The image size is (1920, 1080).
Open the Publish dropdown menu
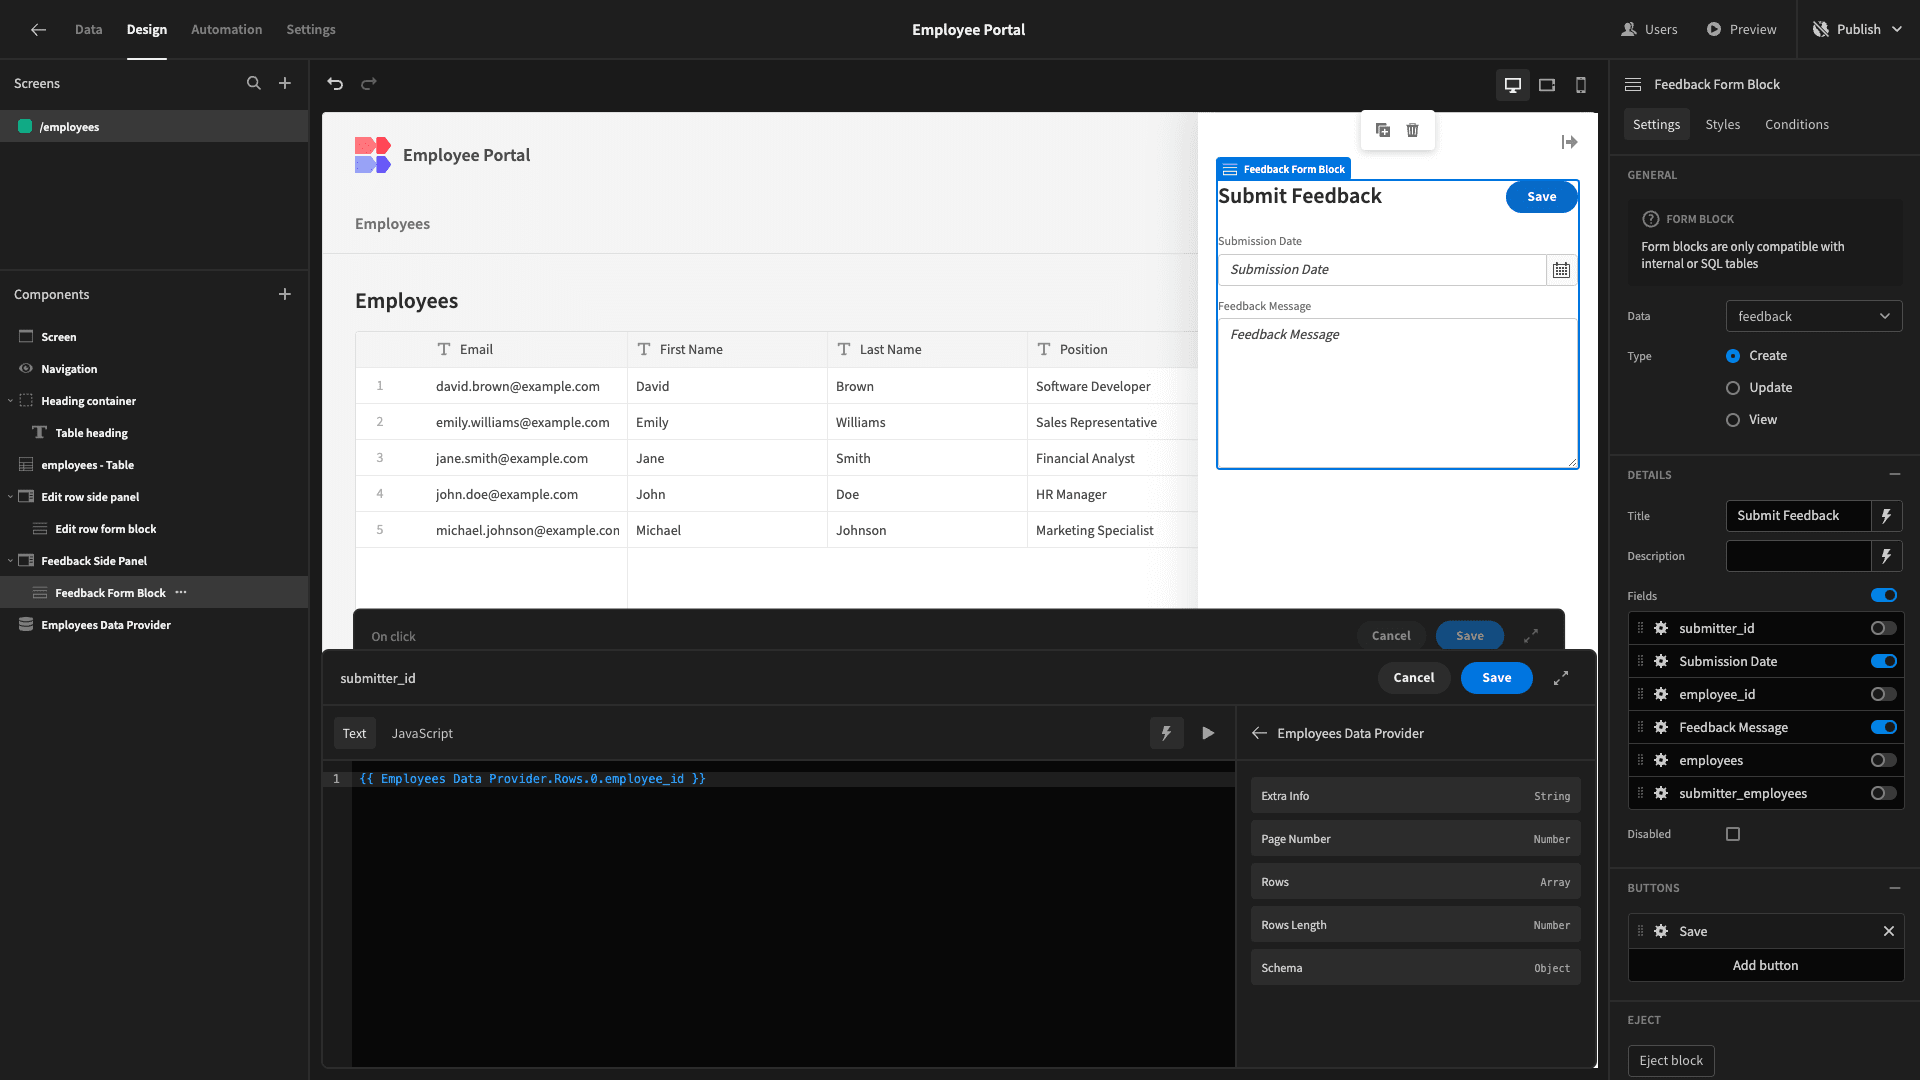click(x=1857, y=30)
